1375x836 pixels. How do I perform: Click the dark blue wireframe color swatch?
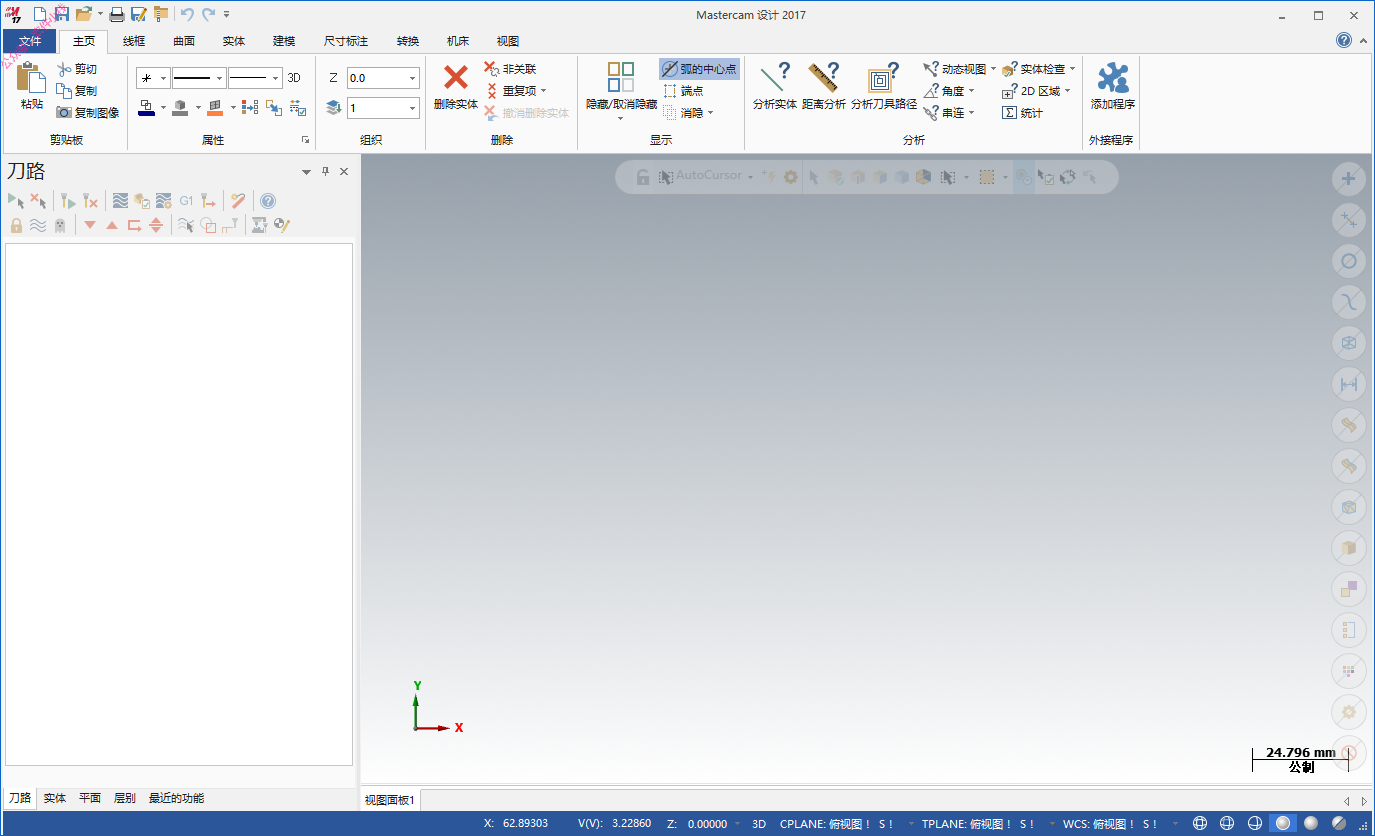click(146, 107)
